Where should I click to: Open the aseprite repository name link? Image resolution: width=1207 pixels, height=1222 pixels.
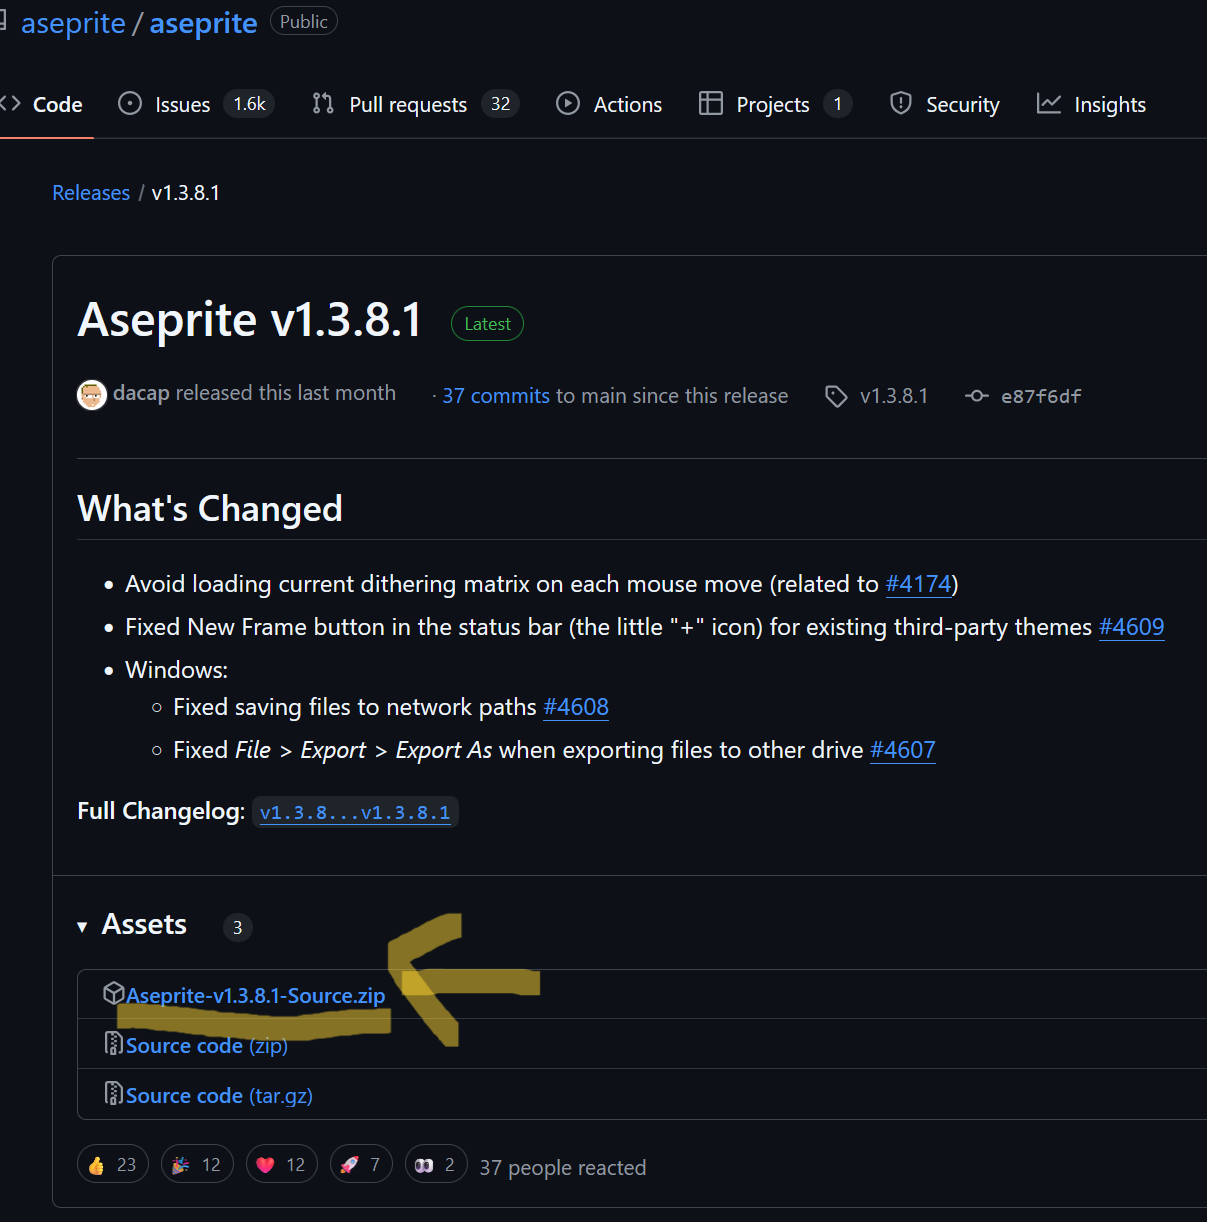click(x=203, y=23)
